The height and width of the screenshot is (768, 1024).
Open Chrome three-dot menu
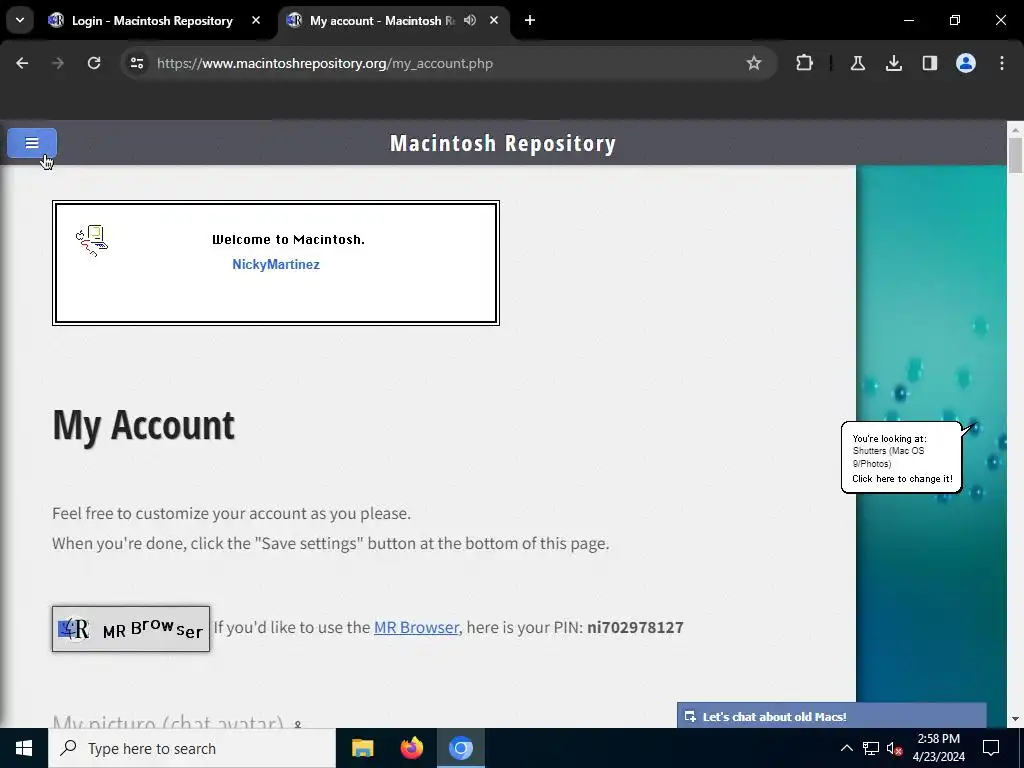(1002, 63)
